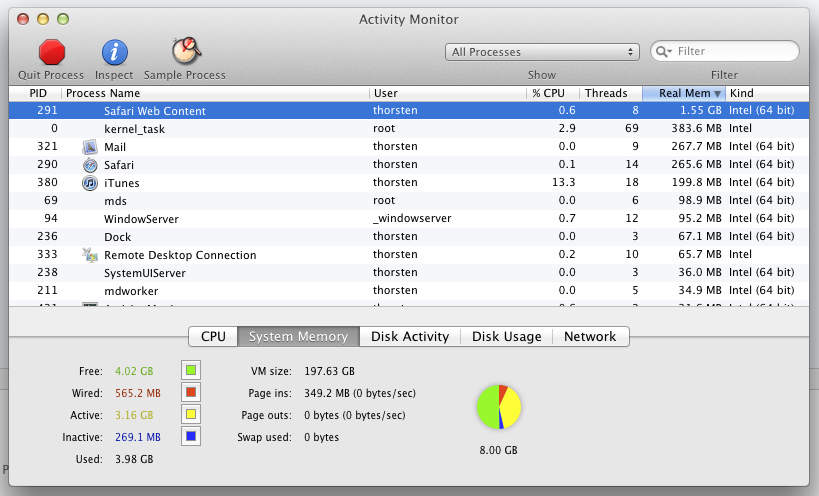The height and width of the screenshot is (496, 819).
Task: Click the 3.16 GB Active value
Action: coord(134,415)
